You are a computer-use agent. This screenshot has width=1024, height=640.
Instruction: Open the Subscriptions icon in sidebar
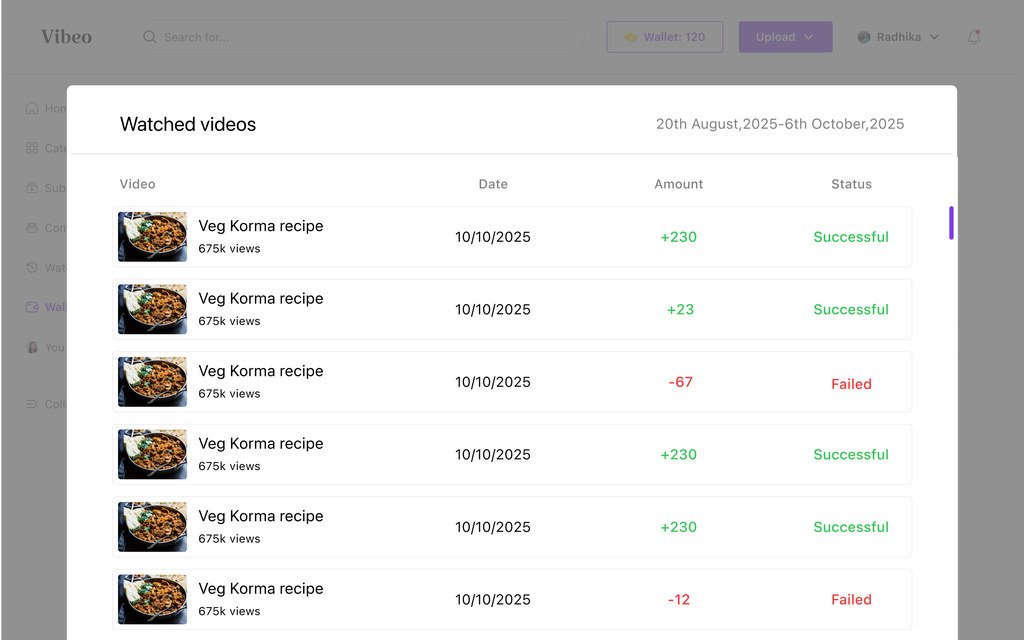coord(31,188)
